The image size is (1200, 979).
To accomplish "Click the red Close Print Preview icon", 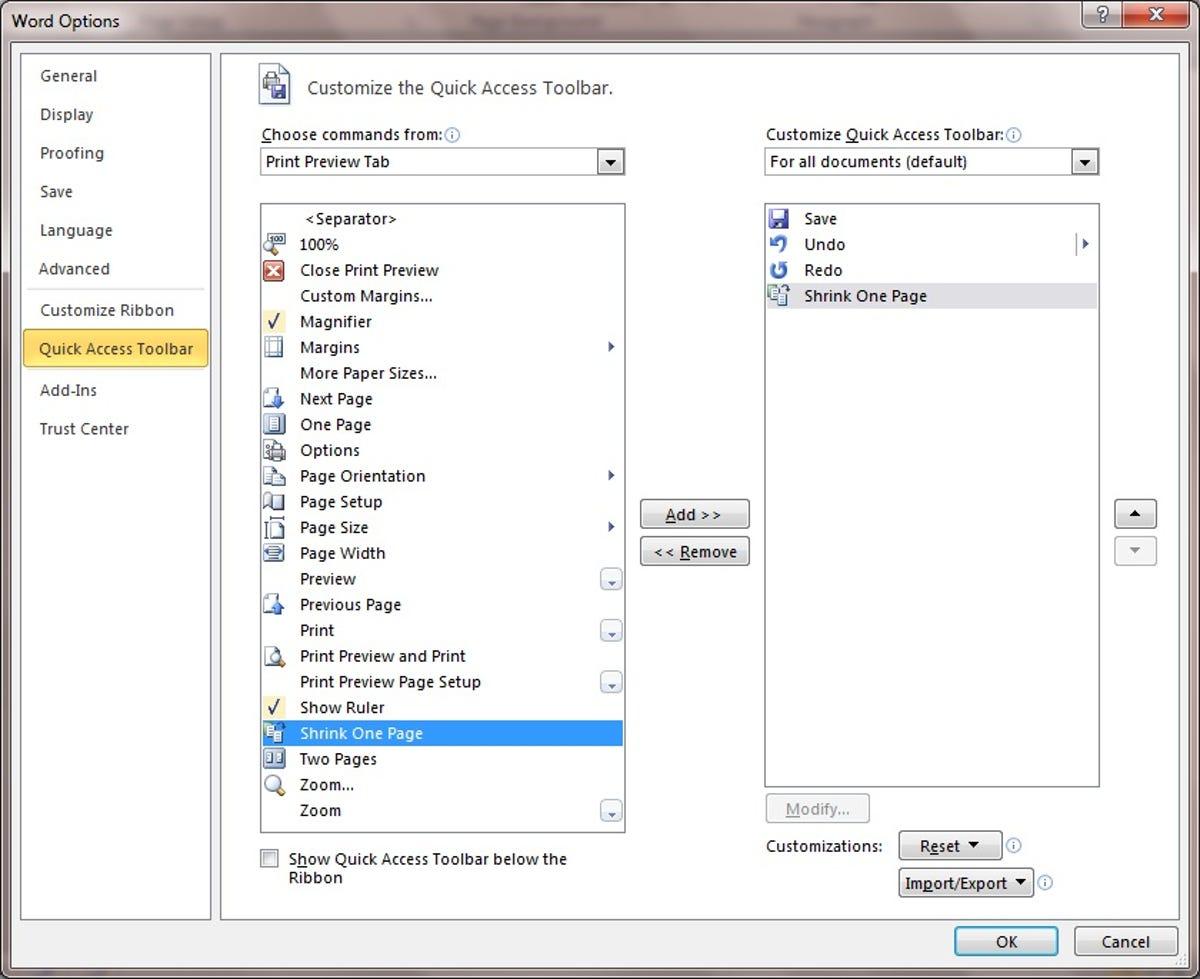I will point(274,270).
